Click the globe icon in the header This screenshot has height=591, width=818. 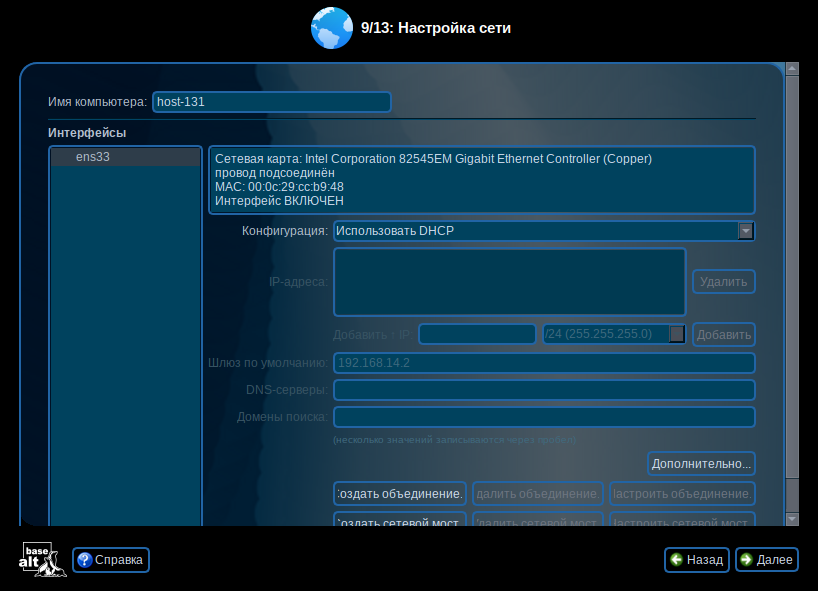pyautogui.click(x=332, y=27)
